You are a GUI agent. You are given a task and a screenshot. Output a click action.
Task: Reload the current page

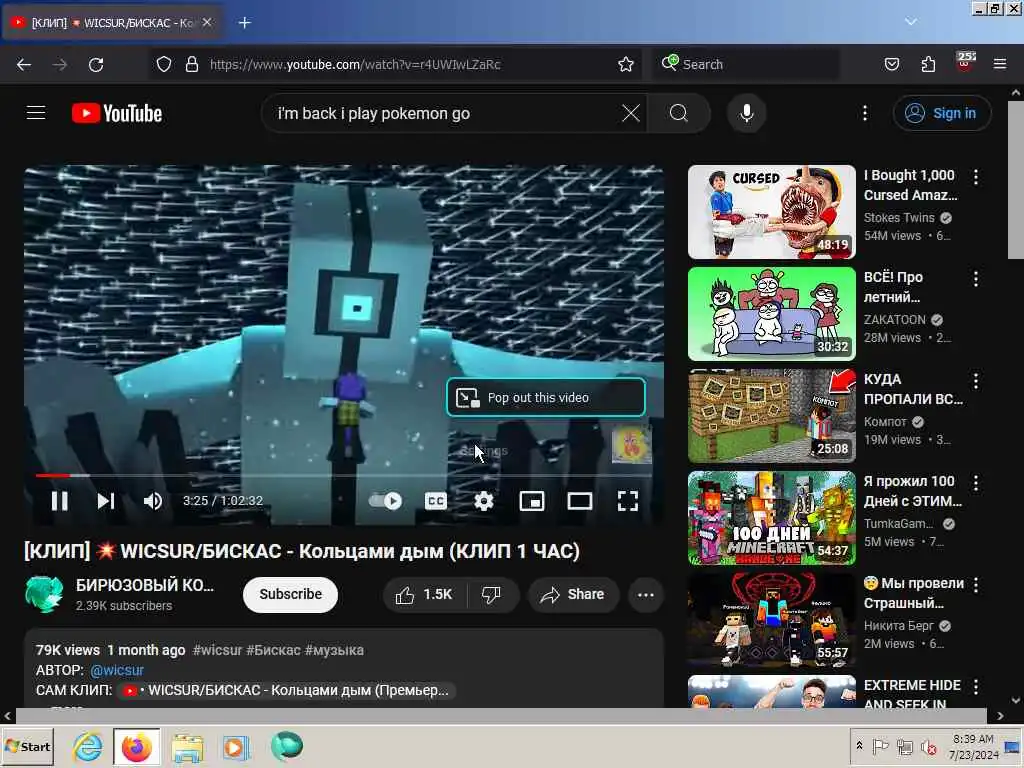[96, 64]
